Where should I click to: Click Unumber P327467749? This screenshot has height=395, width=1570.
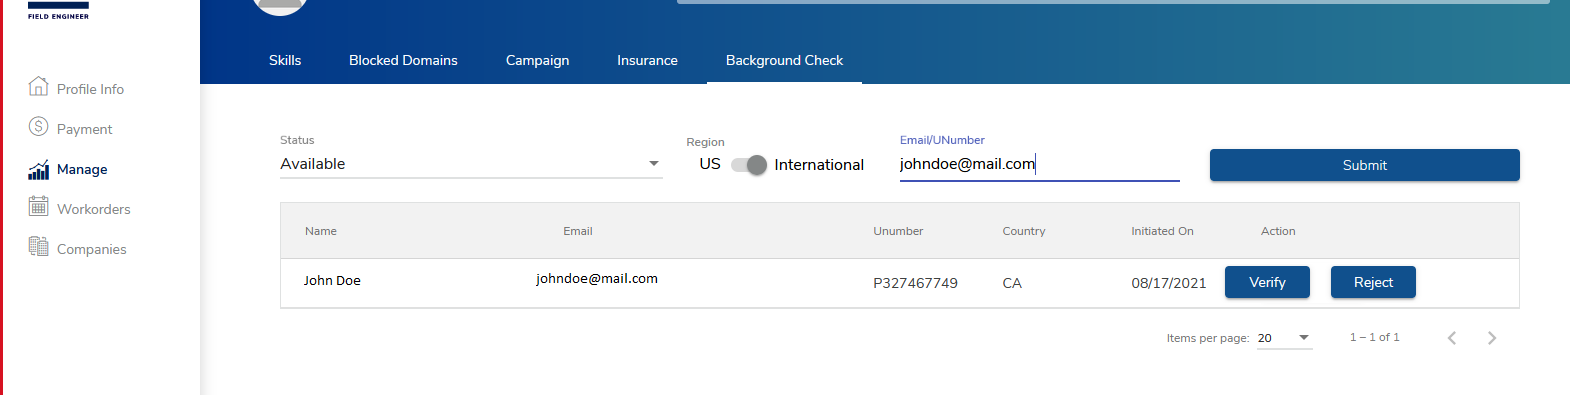pyautogui.click(x=915, y=283)
